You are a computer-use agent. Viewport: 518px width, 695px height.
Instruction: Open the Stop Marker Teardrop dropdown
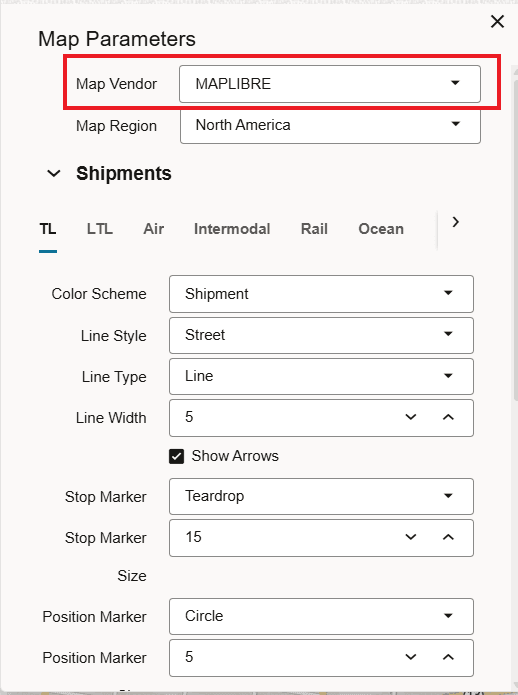point(321,496)
